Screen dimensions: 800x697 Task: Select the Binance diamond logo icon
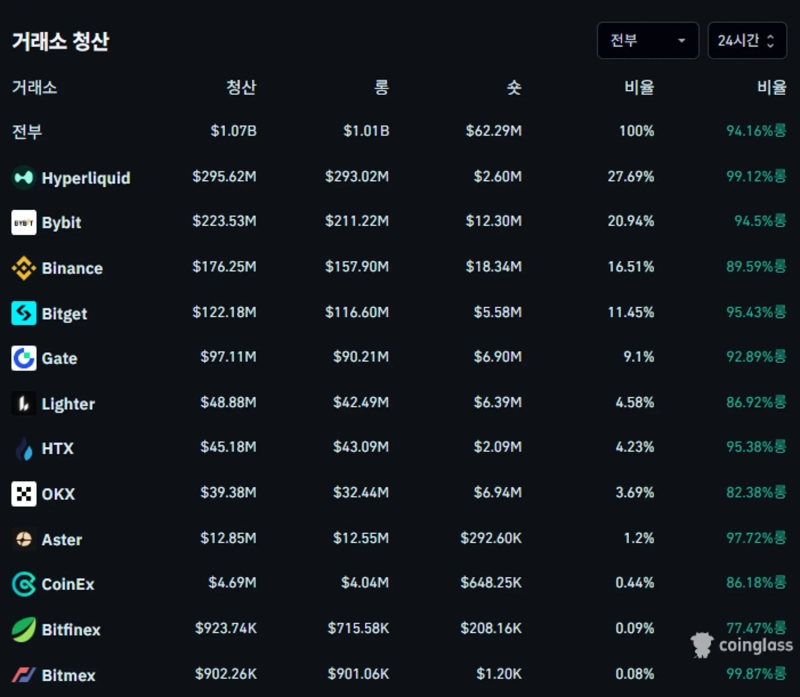[x=24, y=268]
